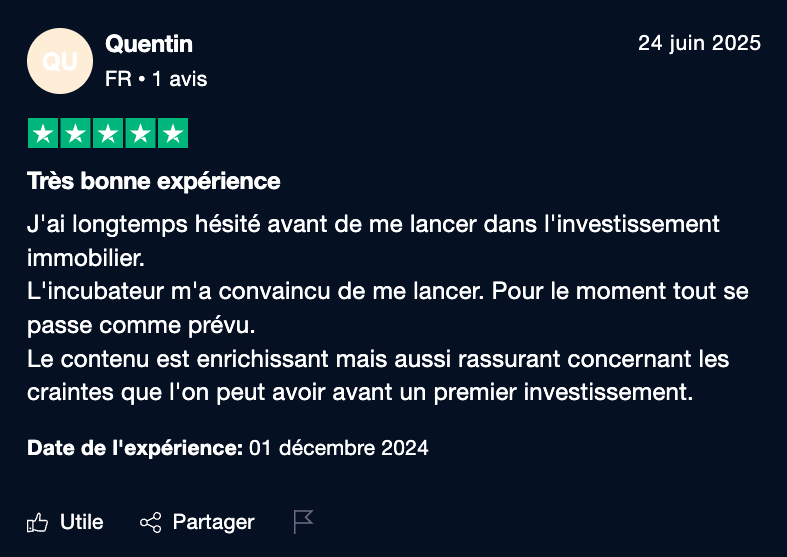
Task: Click the fourth green star
Action: pos(141,133)
